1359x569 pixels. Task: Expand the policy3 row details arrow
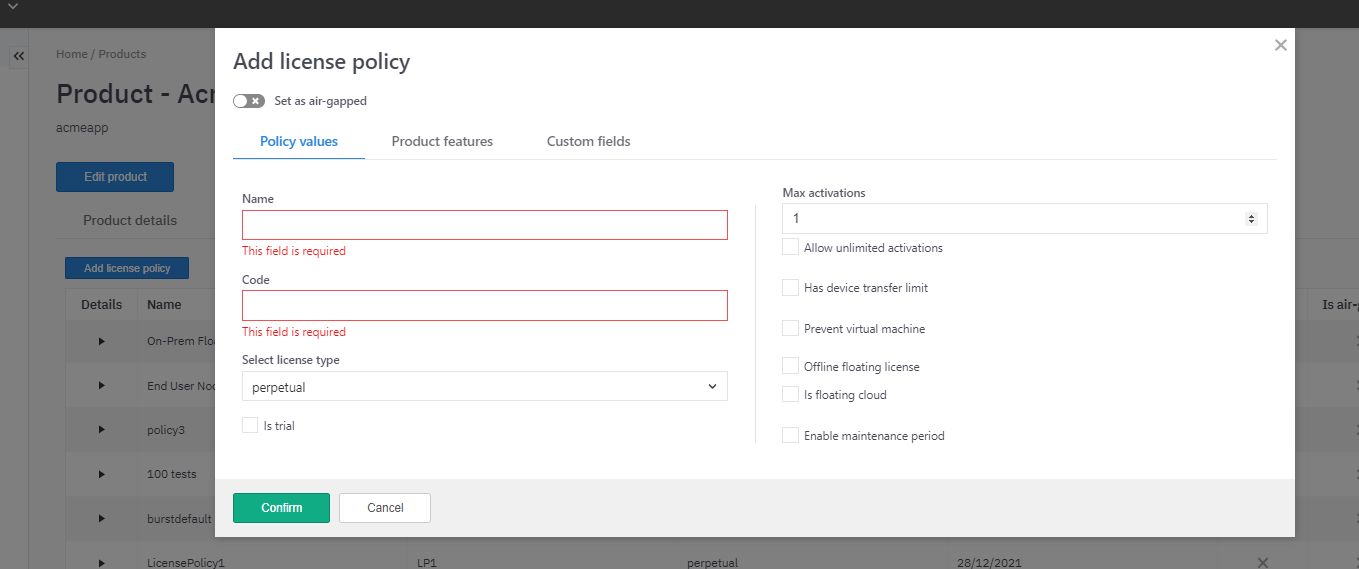tap(101, 429)
